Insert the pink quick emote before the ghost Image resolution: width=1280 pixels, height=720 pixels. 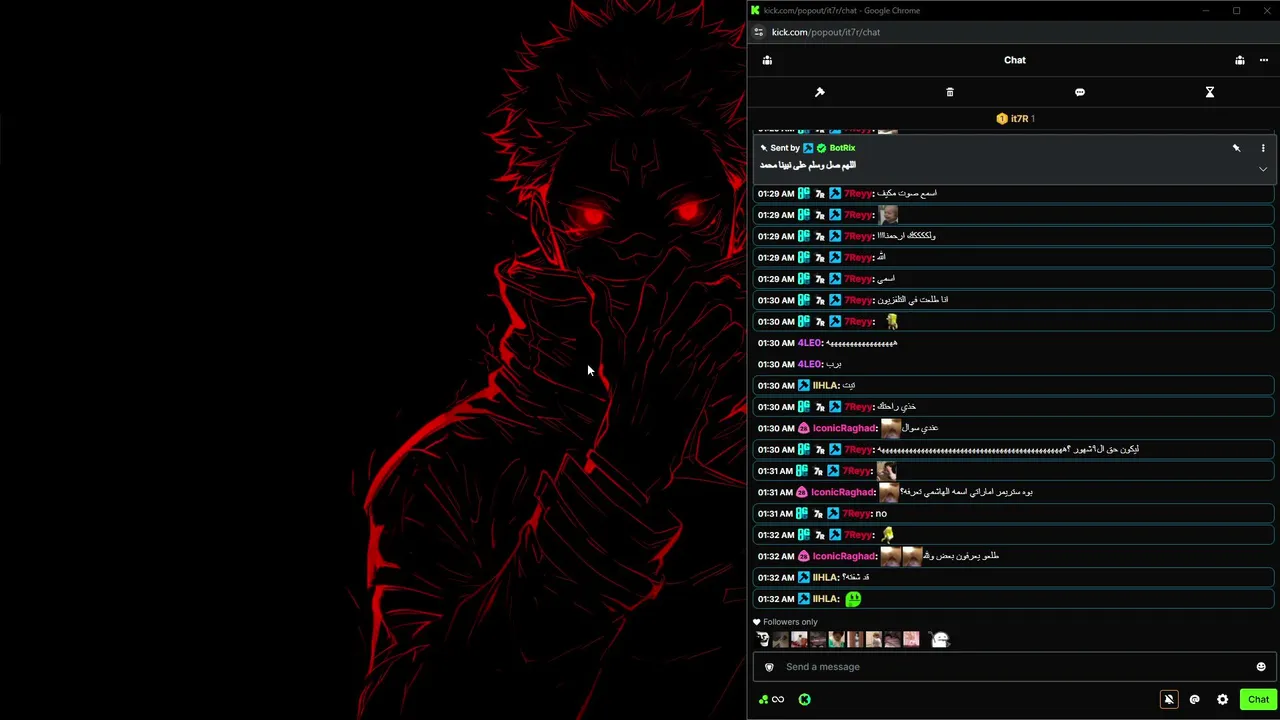click(911, 640)
